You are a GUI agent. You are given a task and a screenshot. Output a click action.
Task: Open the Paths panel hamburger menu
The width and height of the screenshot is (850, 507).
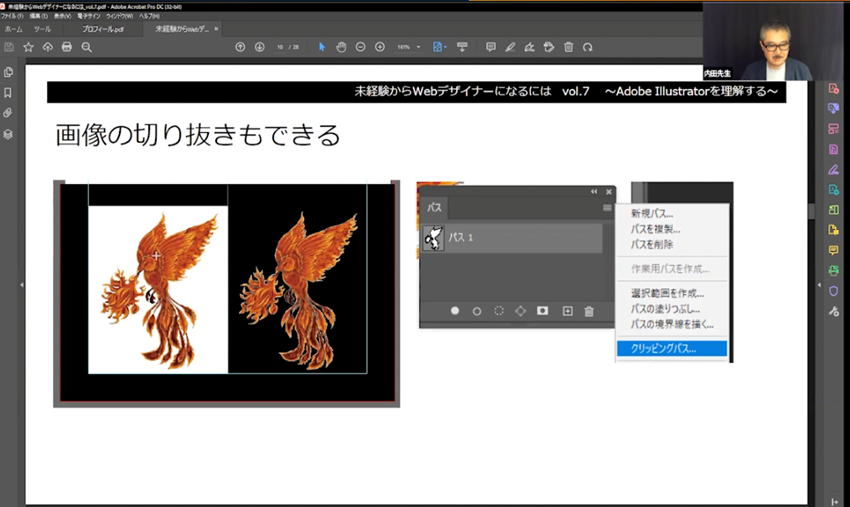click(x=607, y=208)
